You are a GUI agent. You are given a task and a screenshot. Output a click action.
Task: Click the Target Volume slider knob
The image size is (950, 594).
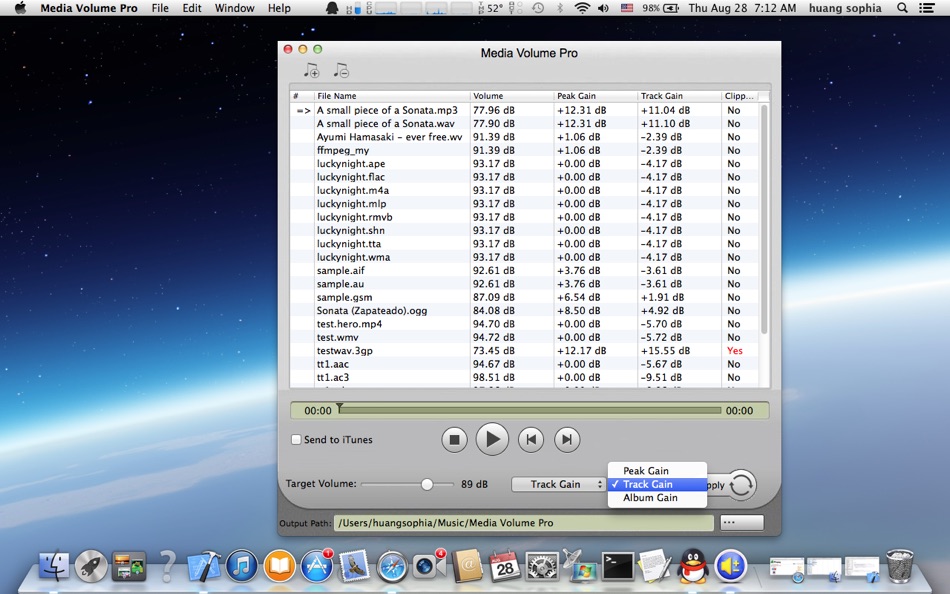point(427,484)
